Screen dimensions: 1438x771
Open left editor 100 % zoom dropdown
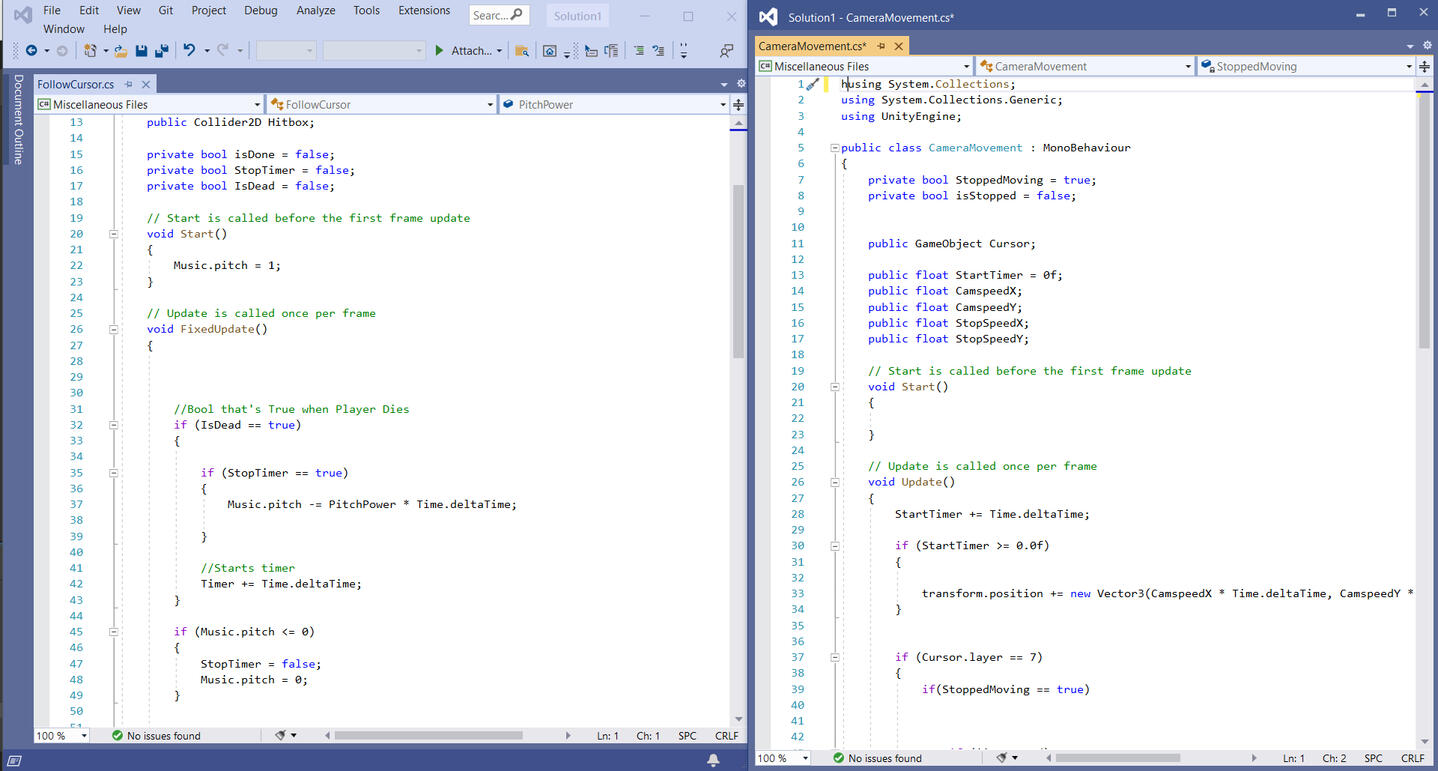click(83, 736)
